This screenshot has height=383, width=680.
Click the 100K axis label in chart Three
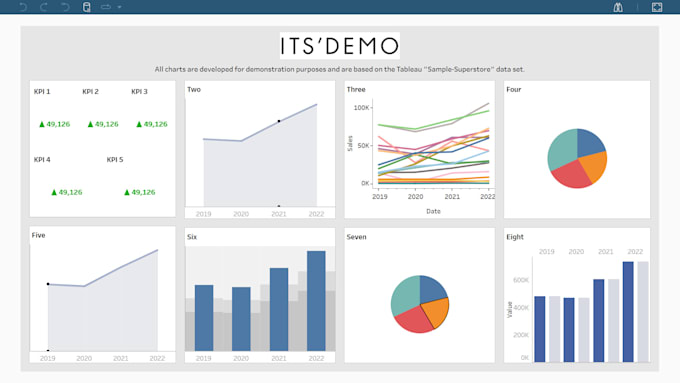361,108
